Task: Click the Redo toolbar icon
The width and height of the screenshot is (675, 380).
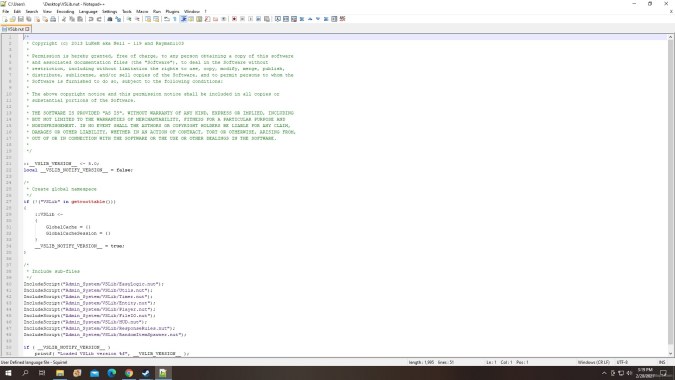Action: click(x=99, y=19)
